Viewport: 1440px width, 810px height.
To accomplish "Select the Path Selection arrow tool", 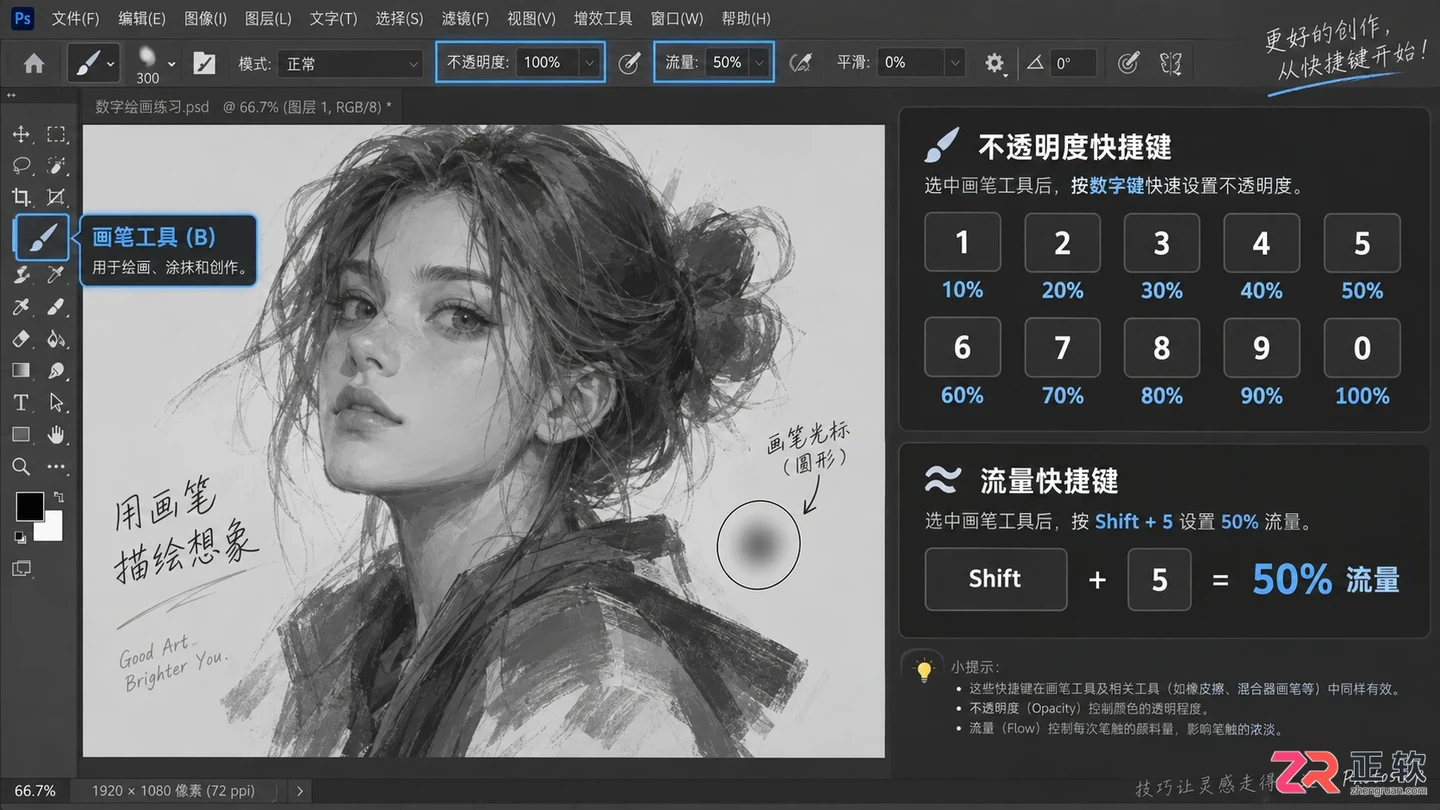I will pyautogui.click(x=56, y=403).
